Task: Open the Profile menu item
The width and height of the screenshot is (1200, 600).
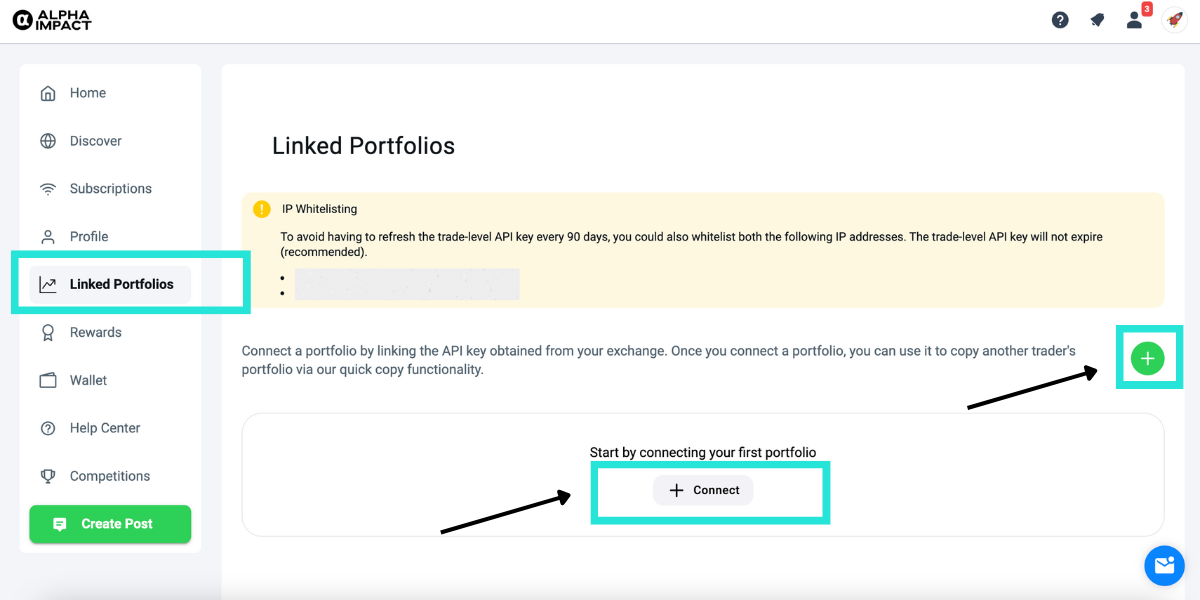Action: (89, 237)
